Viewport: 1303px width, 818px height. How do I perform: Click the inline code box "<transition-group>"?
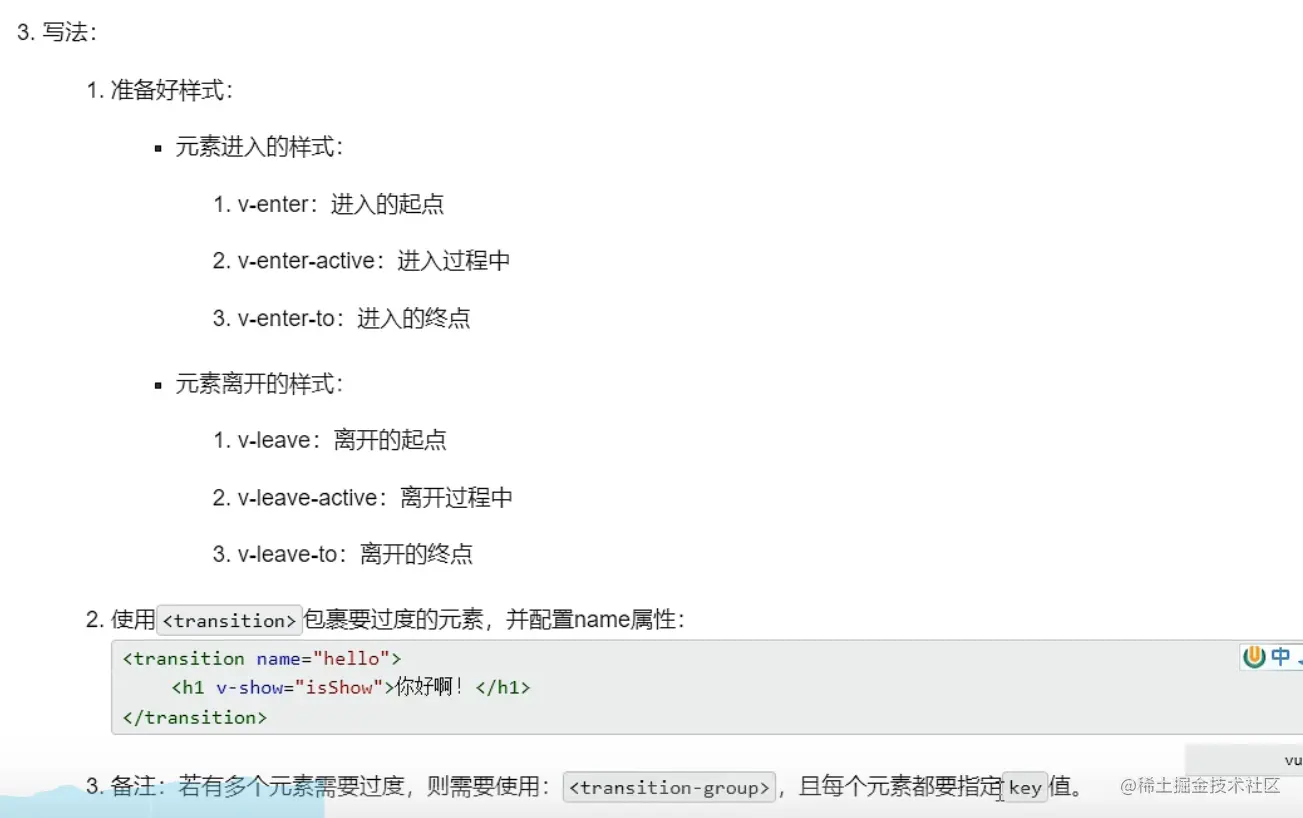[669, 787]
